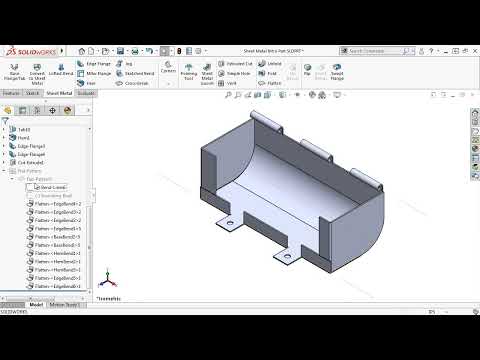Switch to the Features ribbon tab
Screen dimensions: 480x360
click(x=11, y=93)
